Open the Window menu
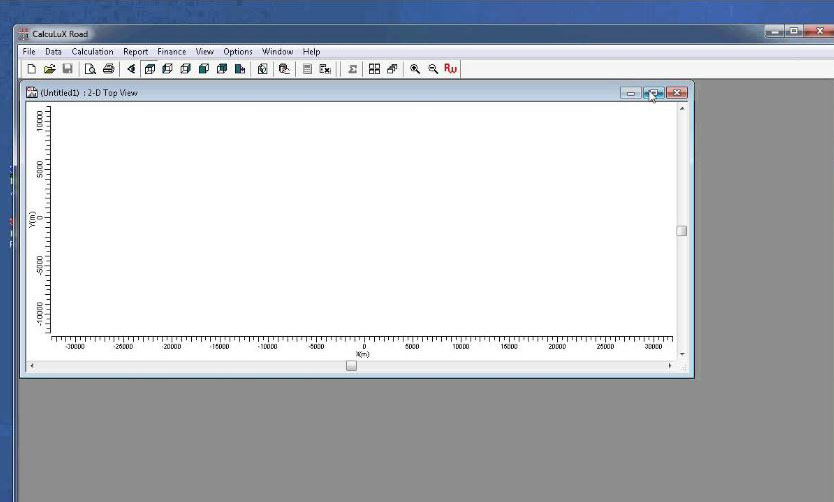This screenshot has height=502, width=834. point(278,52)
